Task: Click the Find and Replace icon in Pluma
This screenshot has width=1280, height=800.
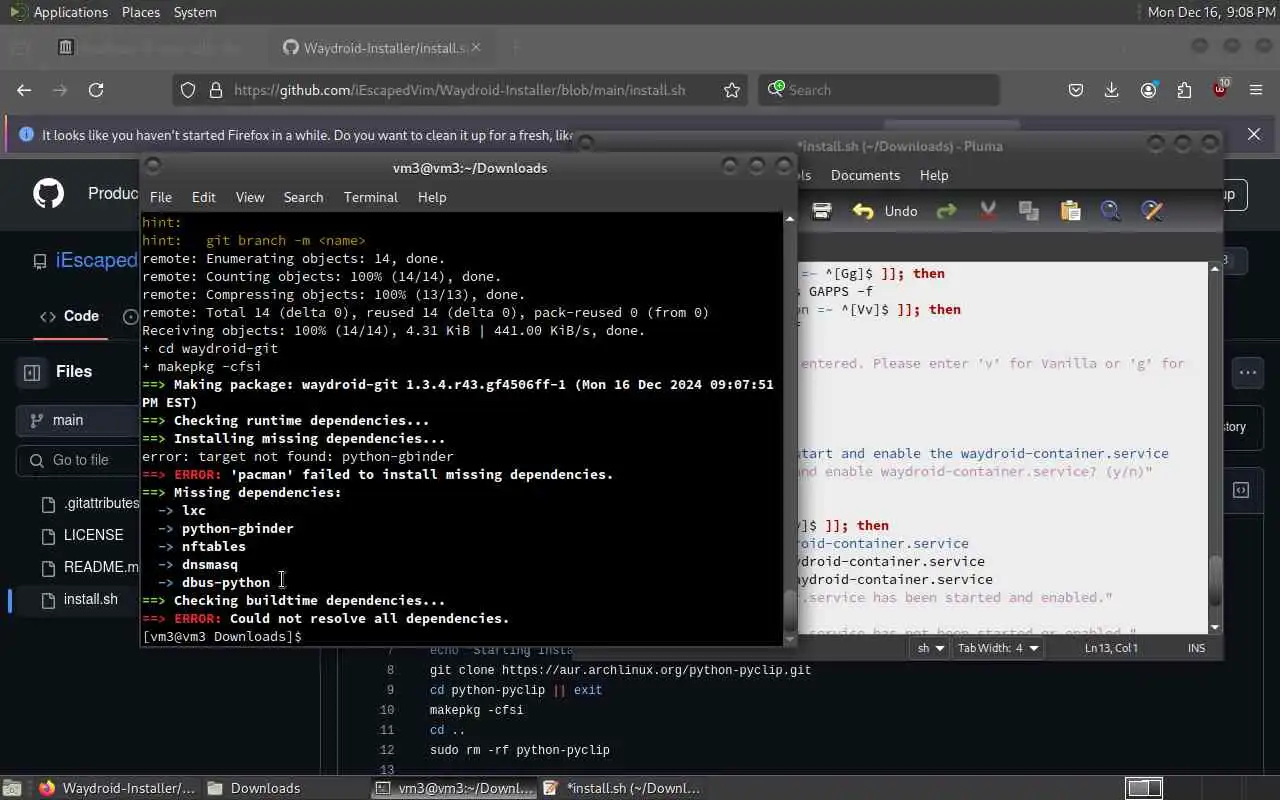Action: tap(1152, 211)
